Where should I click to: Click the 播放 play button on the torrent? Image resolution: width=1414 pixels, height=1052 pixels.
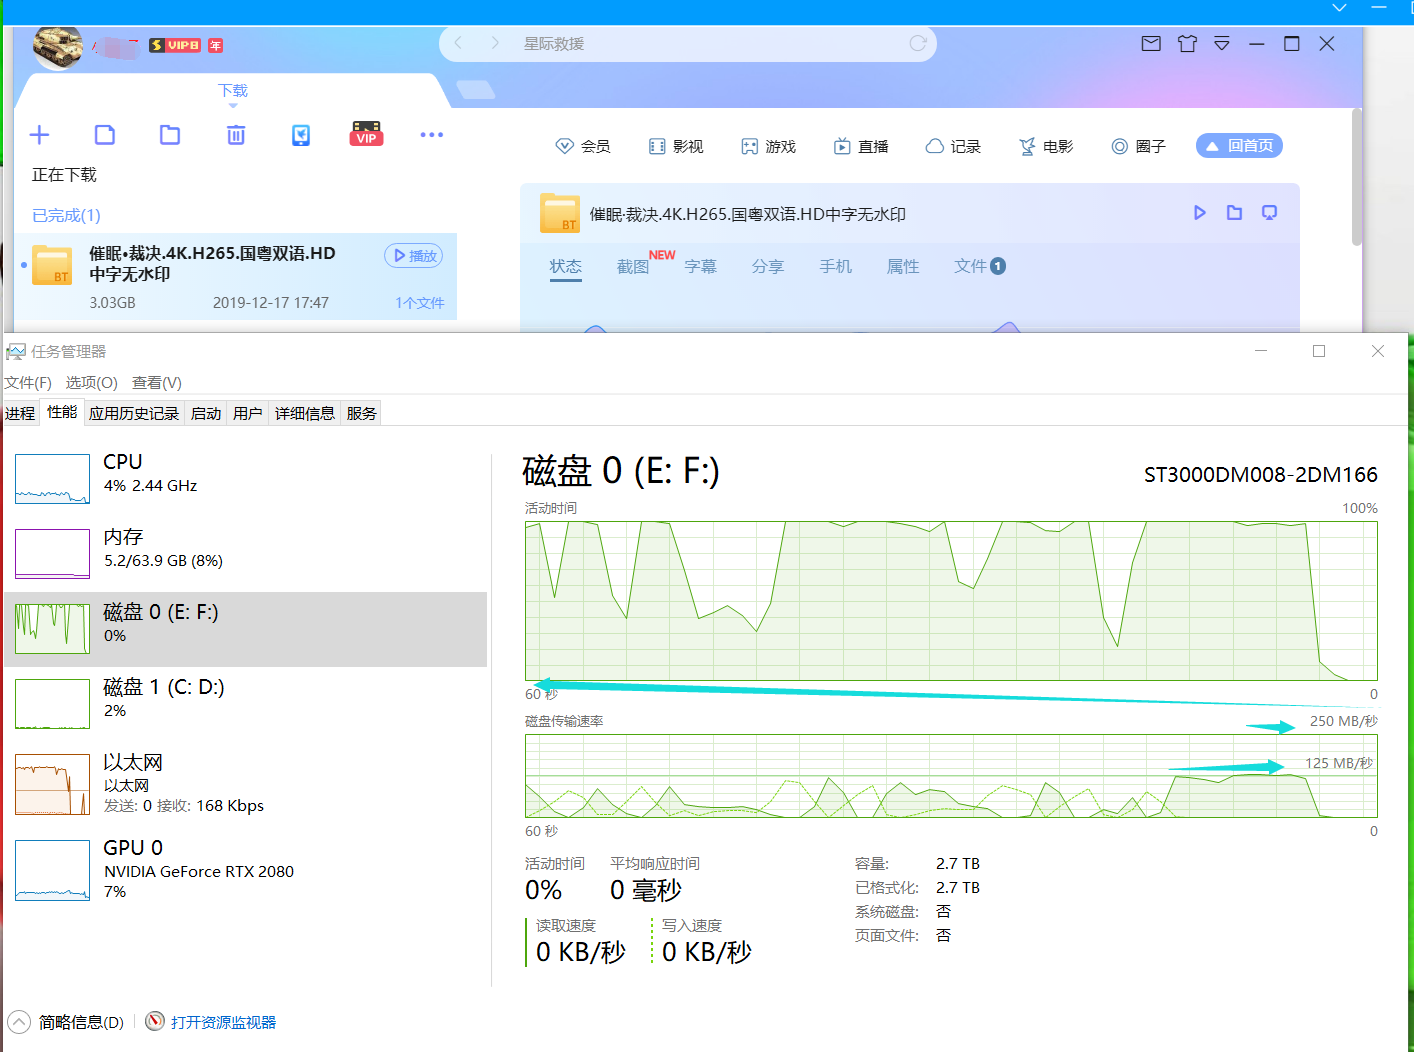(413, 255)
